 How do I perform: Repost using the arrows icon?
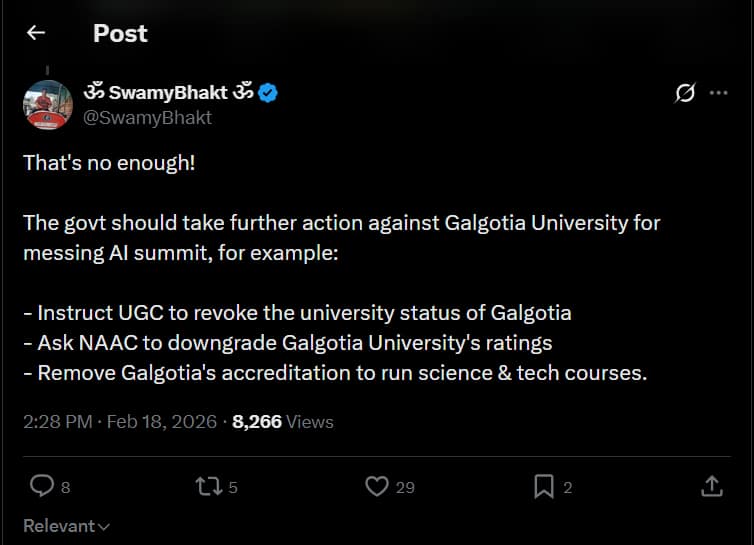pyautogui.click(x=208, y=486)
